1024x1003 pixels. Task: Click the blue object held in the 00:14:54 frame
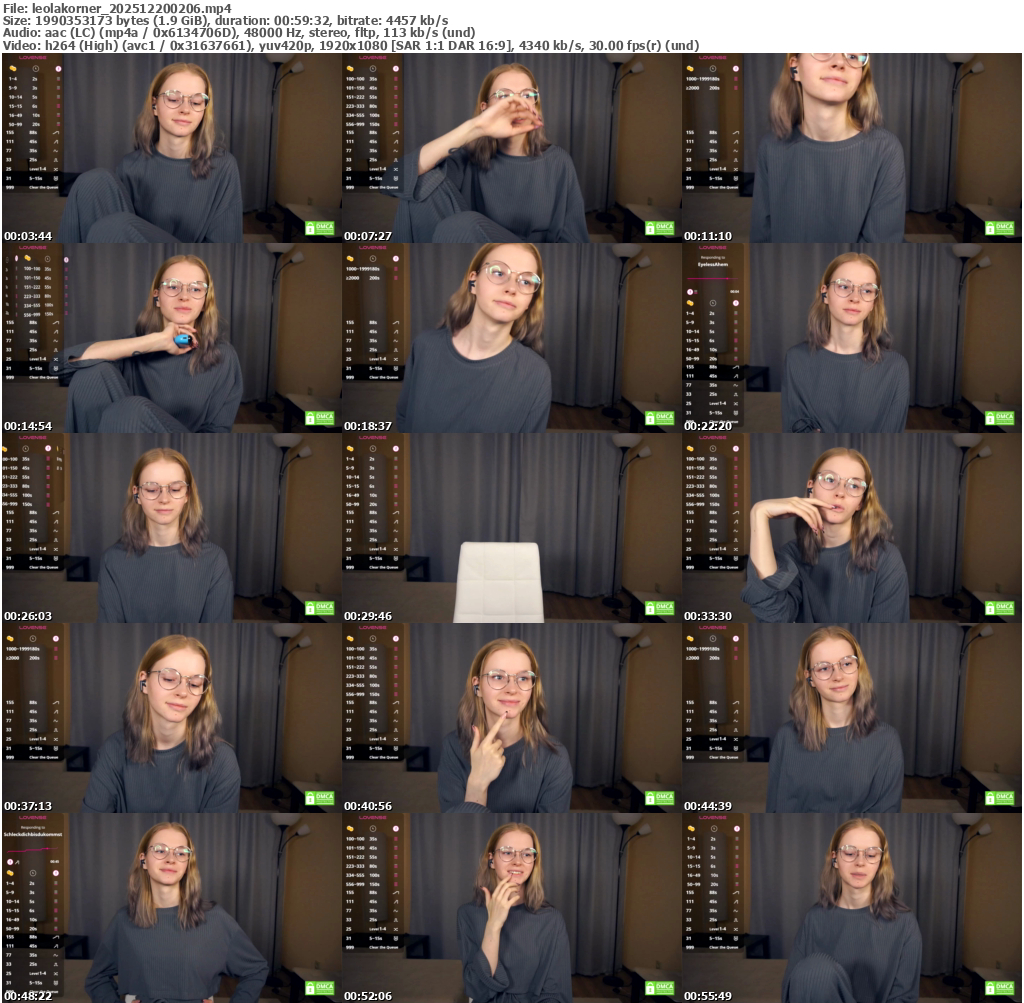click(x=182, y=341)
